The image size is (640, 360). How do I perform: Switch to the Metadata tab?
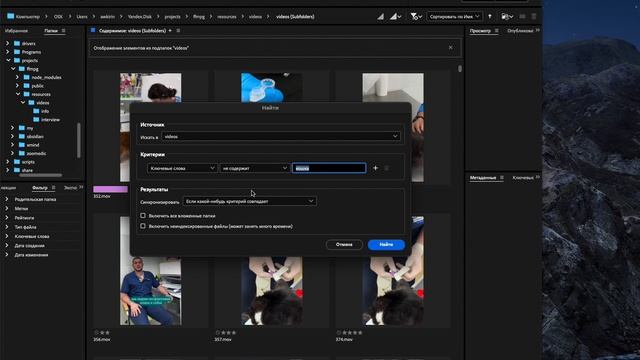pyautogui.click(x=483, y=178)
